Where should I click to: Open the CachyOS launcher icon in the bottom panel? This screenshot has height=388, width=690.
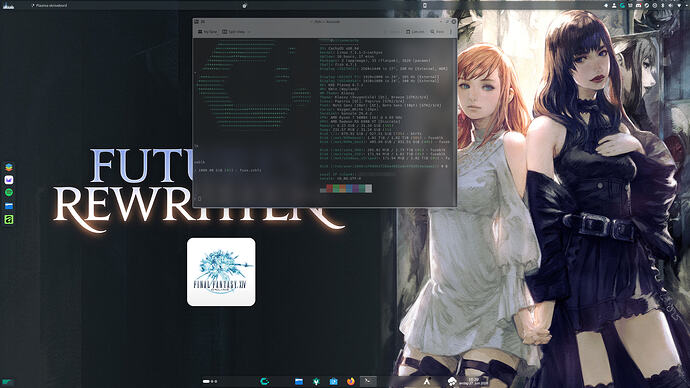264,381
